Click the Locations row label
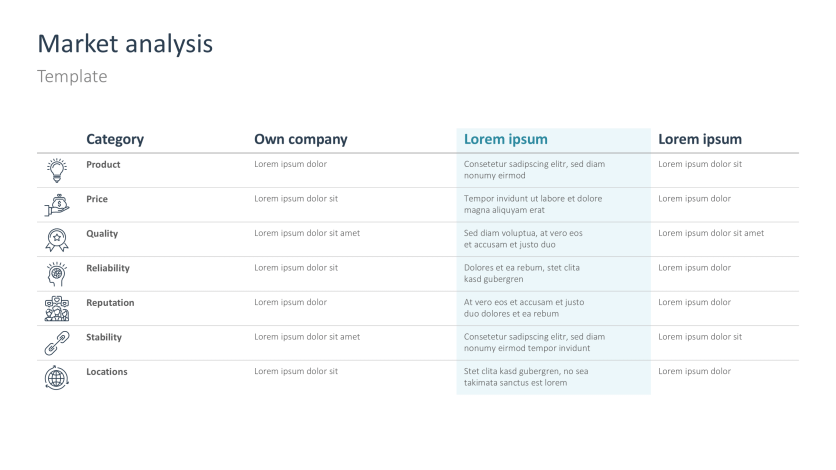Screen dimensions: 836x470 pos(107,372)
